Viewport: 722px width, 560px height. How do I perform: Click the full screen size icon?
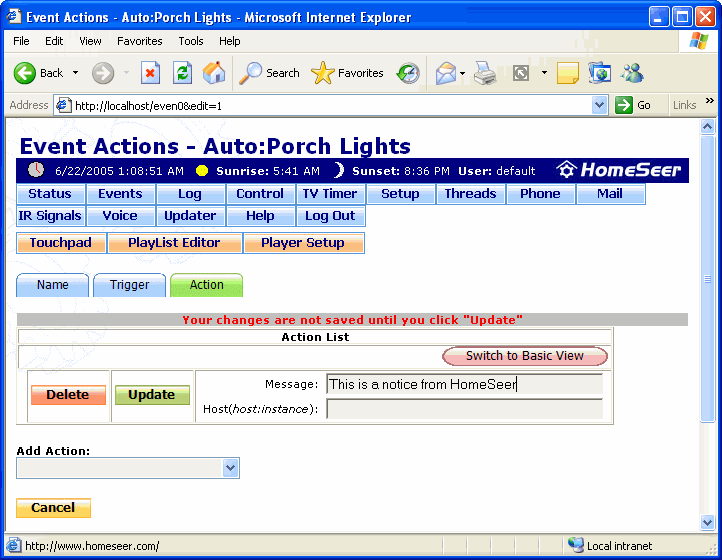(521, 73)
